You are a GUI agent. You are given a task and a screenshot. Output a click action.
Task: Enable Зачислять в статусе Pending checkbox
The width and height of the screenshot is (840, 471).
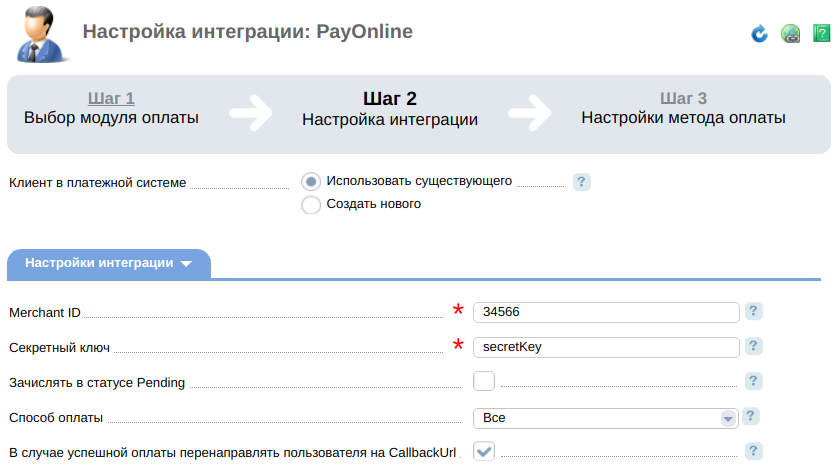(484, 381)
